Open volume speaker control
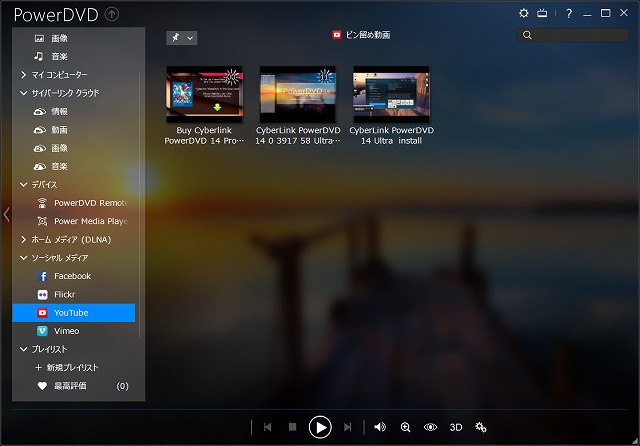 coord(380,427)
